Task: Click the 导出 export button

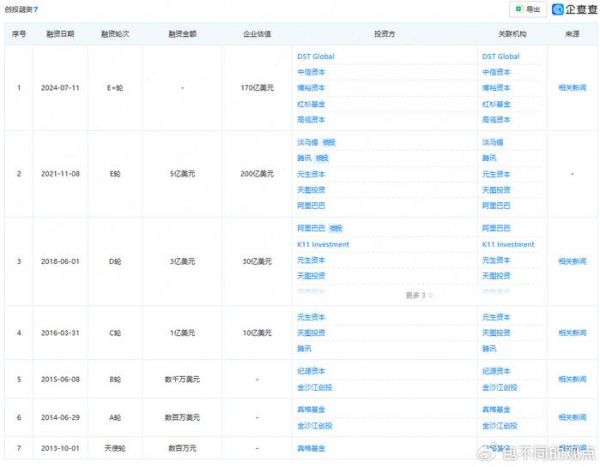Action: (528, 9)
